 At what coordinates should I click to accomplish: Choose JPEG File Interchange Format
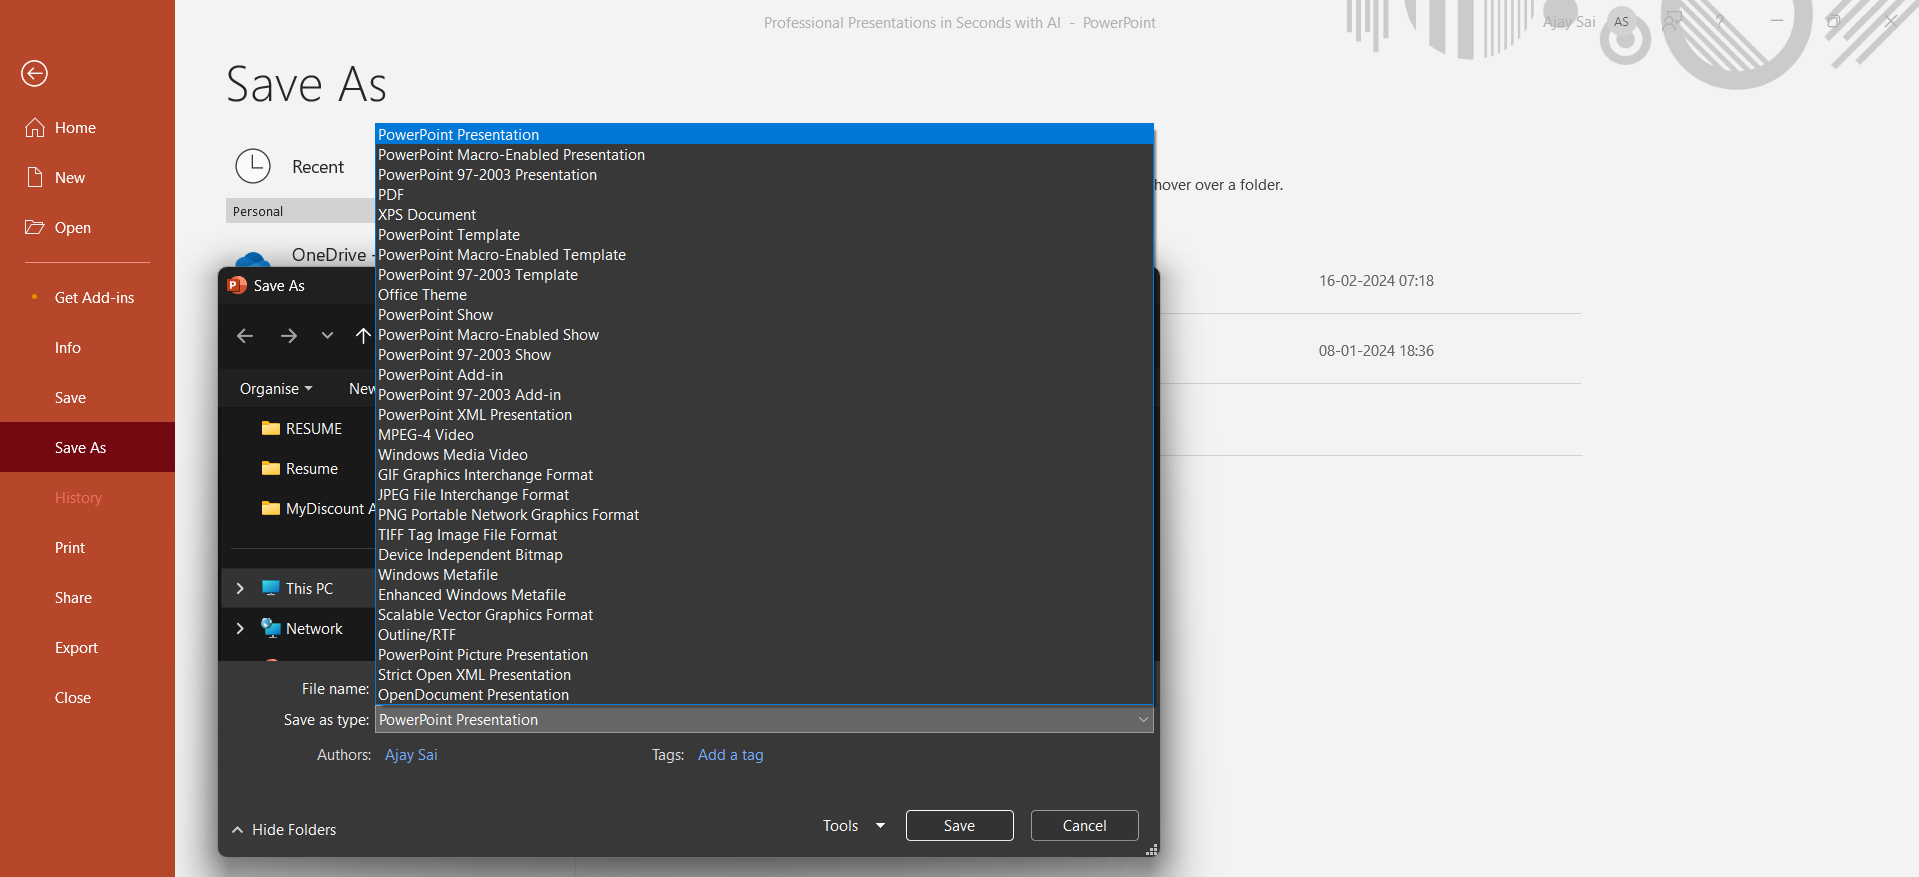pyautogui.click(x=764, y=495)
